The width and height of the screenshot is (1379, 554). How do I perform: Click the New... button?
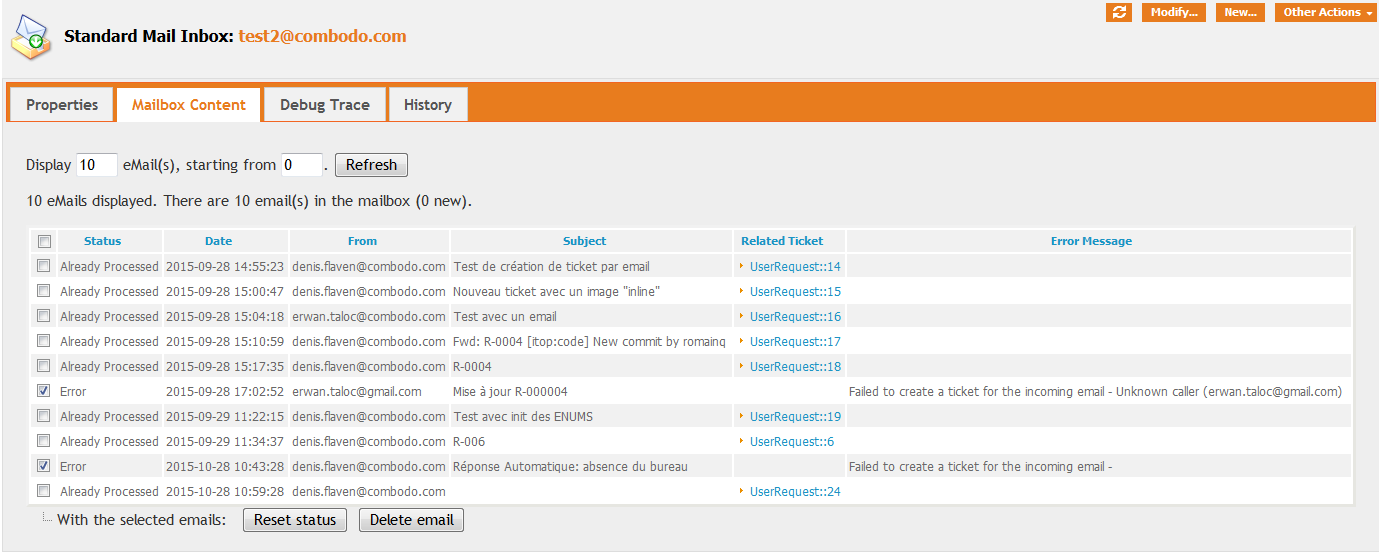pos(1241,12)
